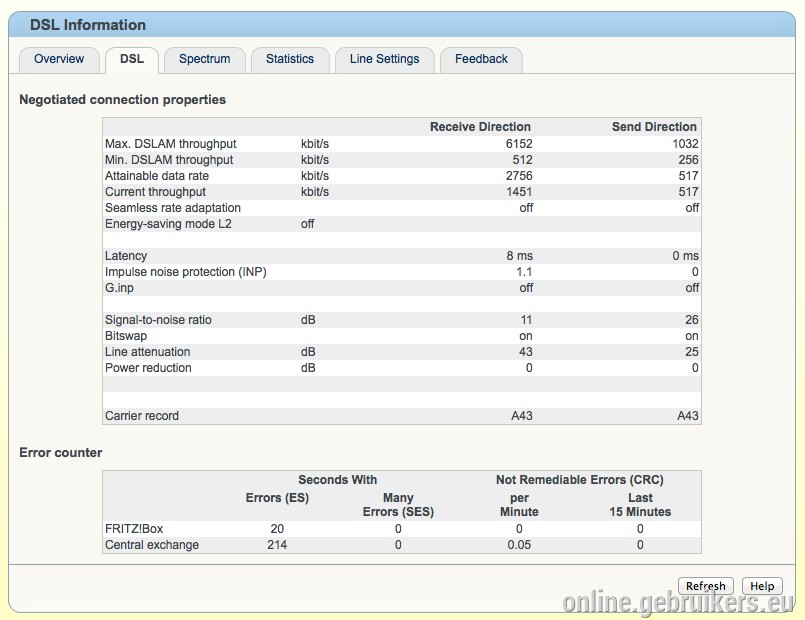
Task: Go to the Line Settings tab
Action: click(x=385, y=60)
